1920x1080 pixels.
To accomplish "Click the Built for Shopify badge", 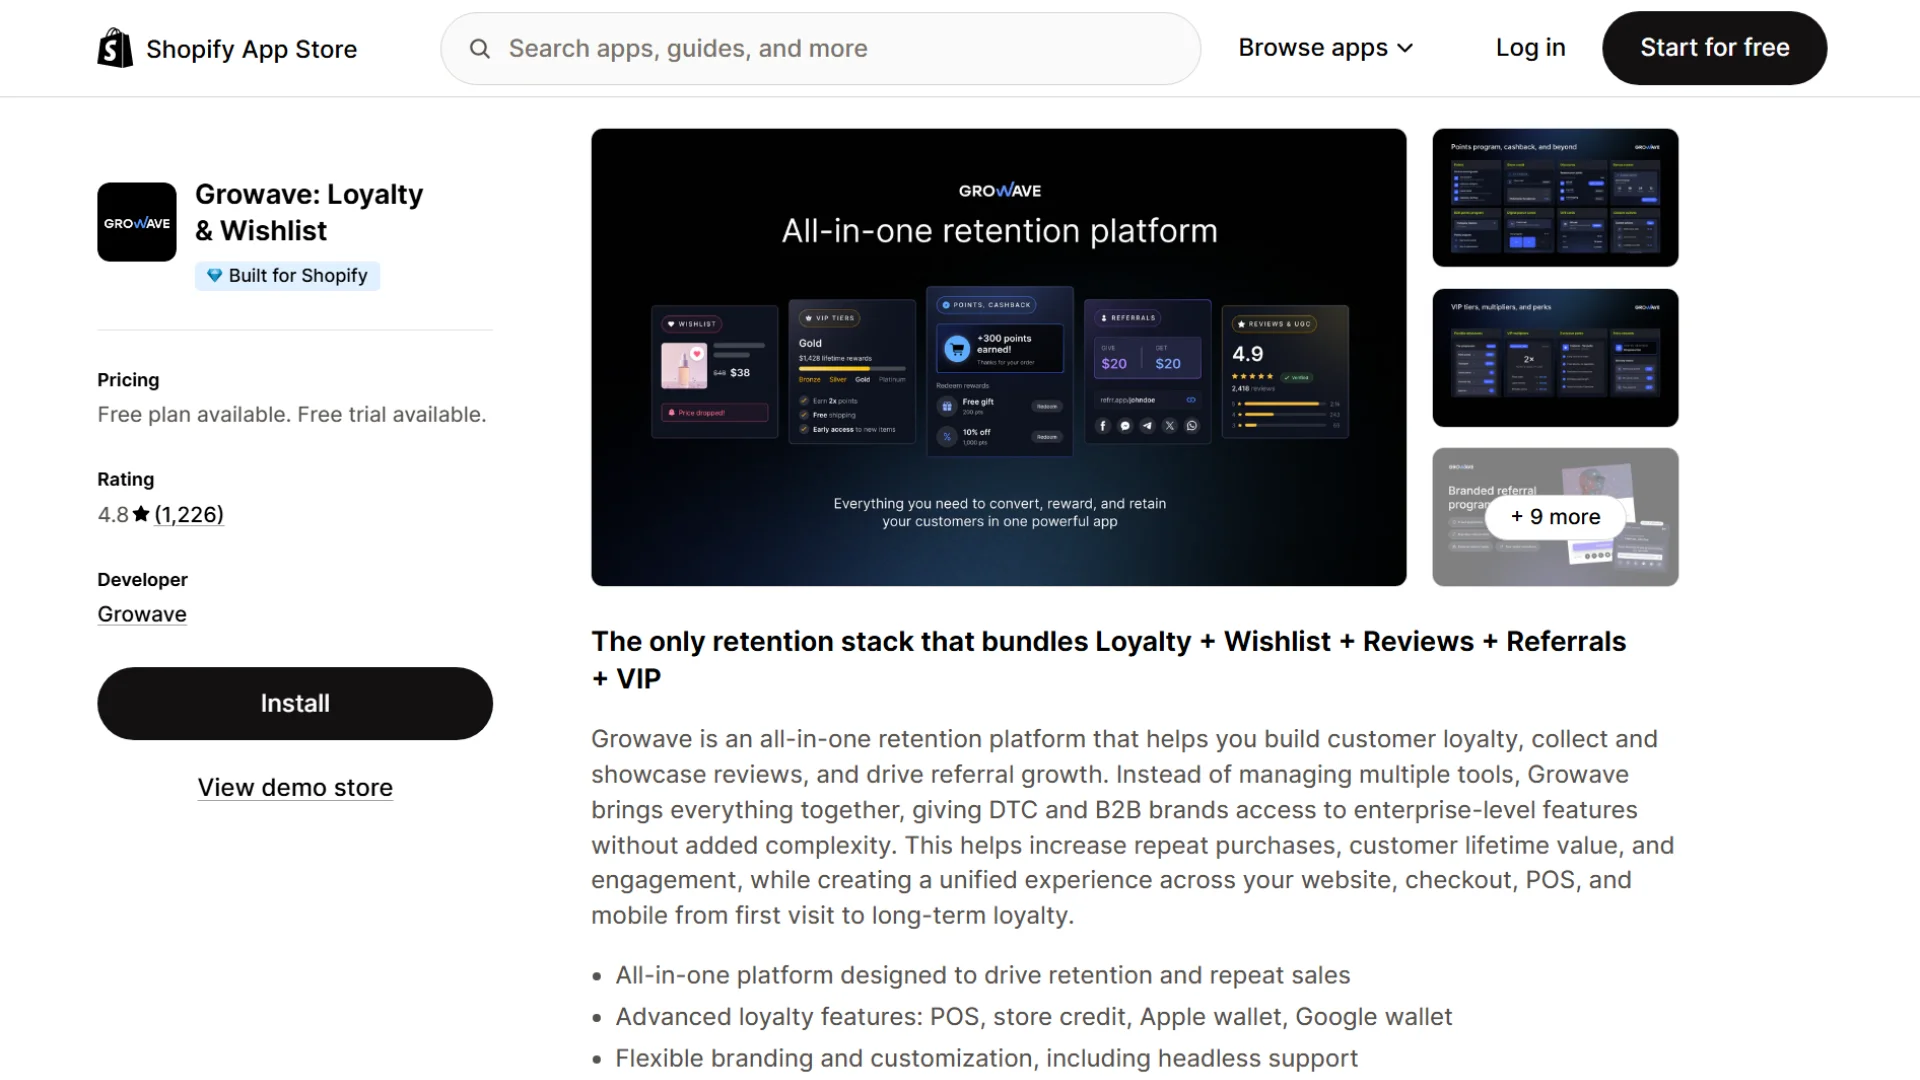I will point(288,275).
